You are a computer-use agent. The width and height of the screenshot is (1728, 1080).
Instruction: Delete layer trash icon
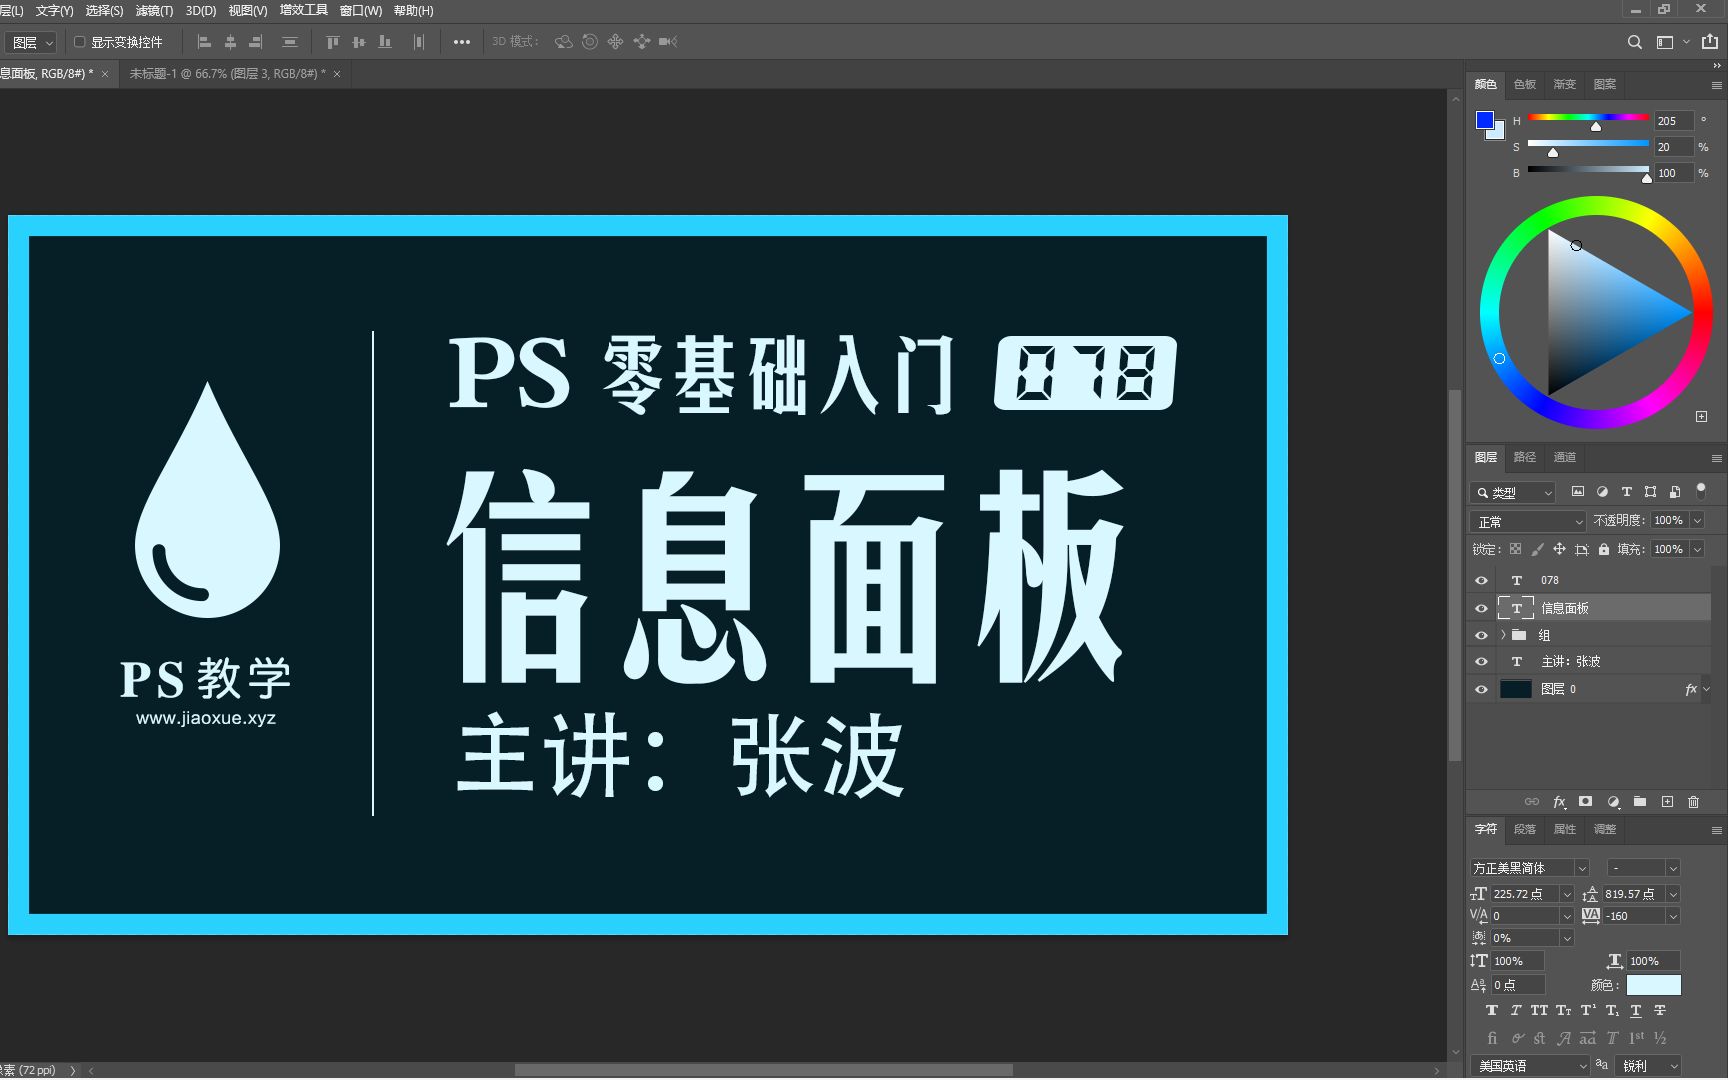click(1693, 802)
